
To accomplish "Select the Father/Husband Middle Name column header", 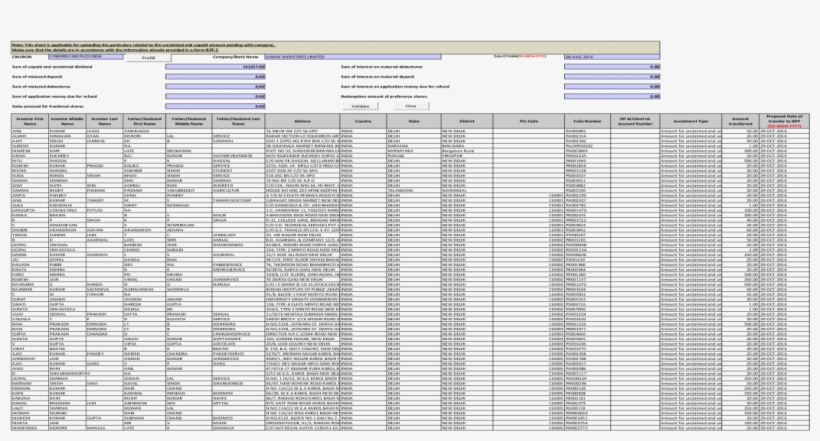I will [189, 121].
